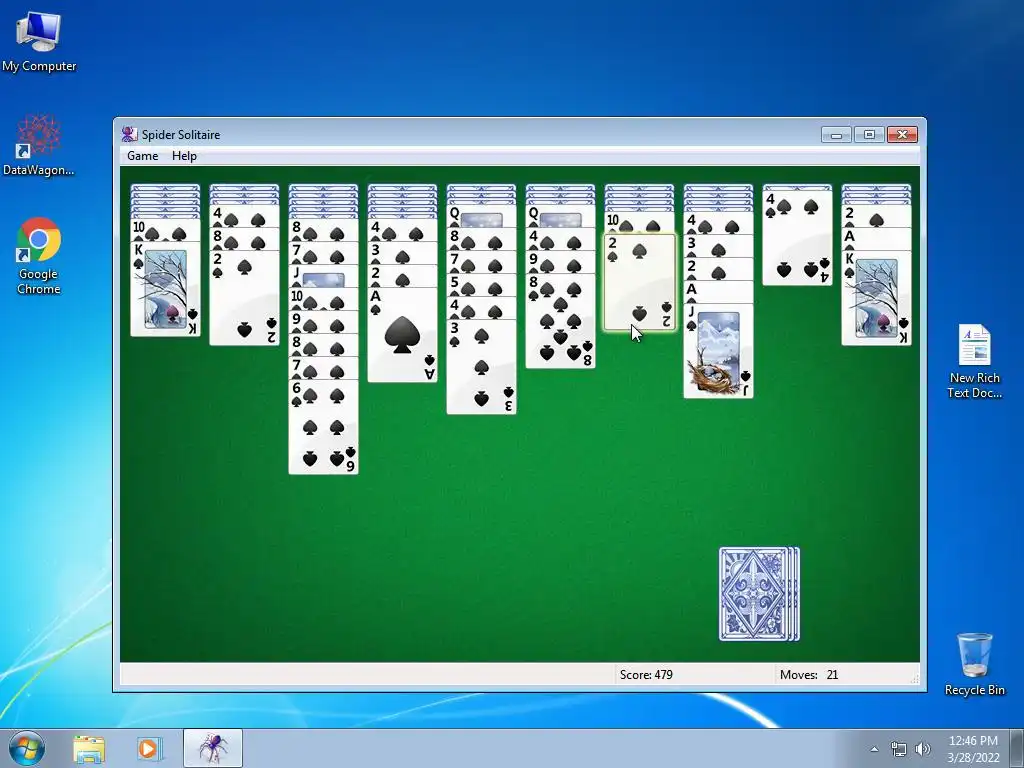
Task: Select the 4 of spades in the second column
Action: click(x=244, y=216)
